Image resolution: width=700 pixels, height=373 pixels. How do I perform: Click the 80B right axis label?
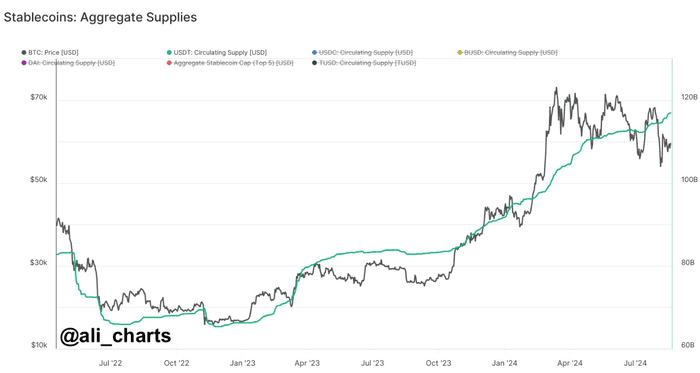pos(688,263)
